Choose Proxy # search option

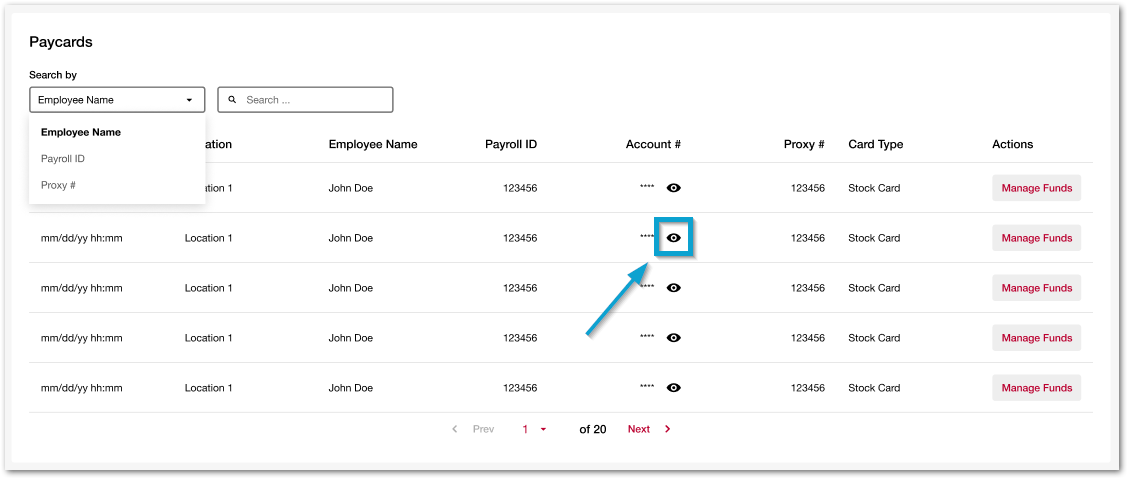pos(58,185)
